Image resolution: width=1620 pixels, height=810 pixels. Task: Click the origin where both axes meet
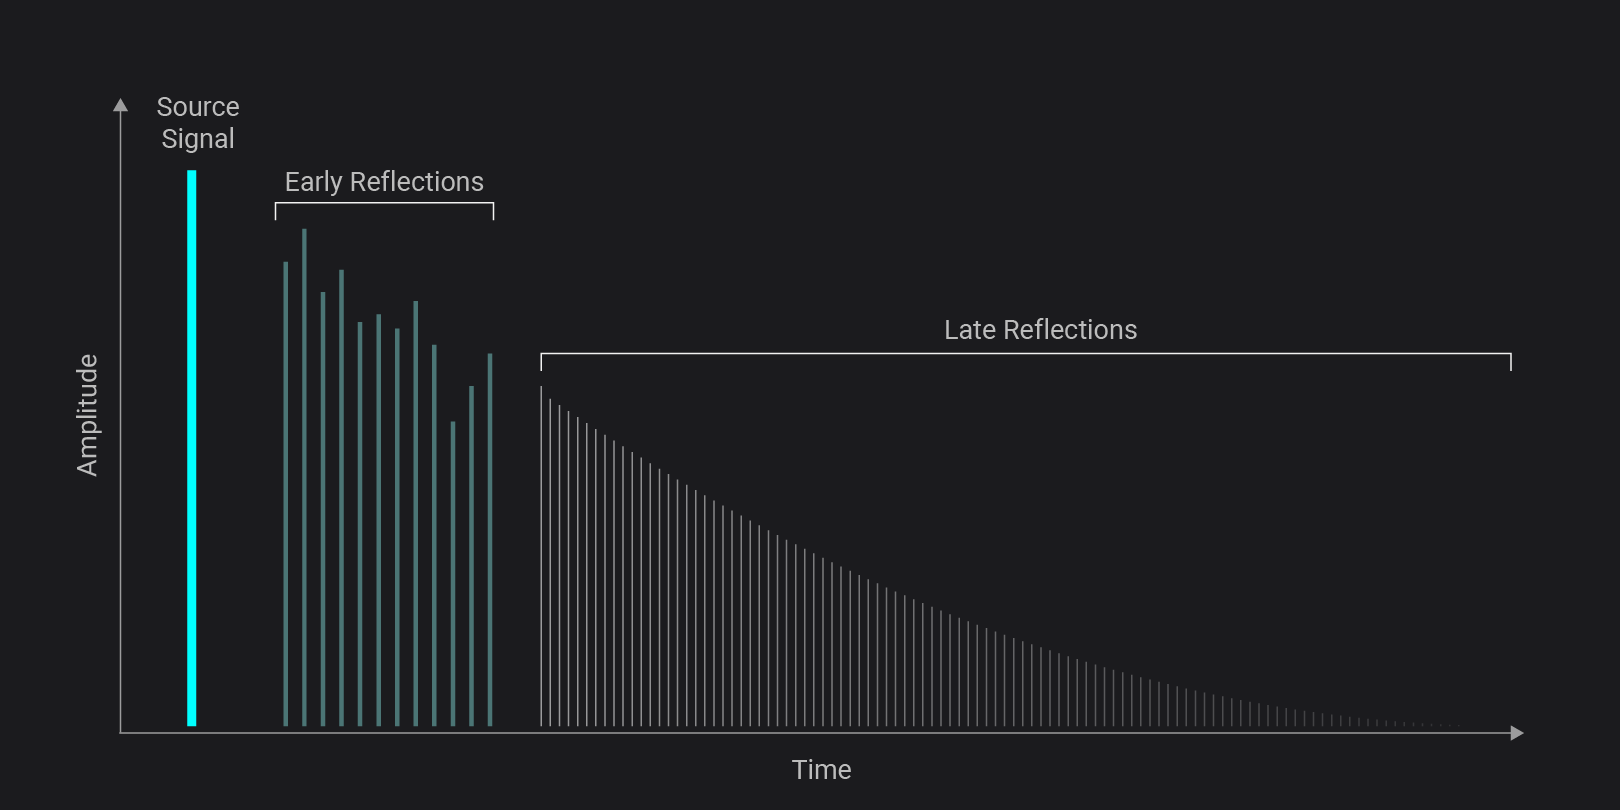pos(121,733)
